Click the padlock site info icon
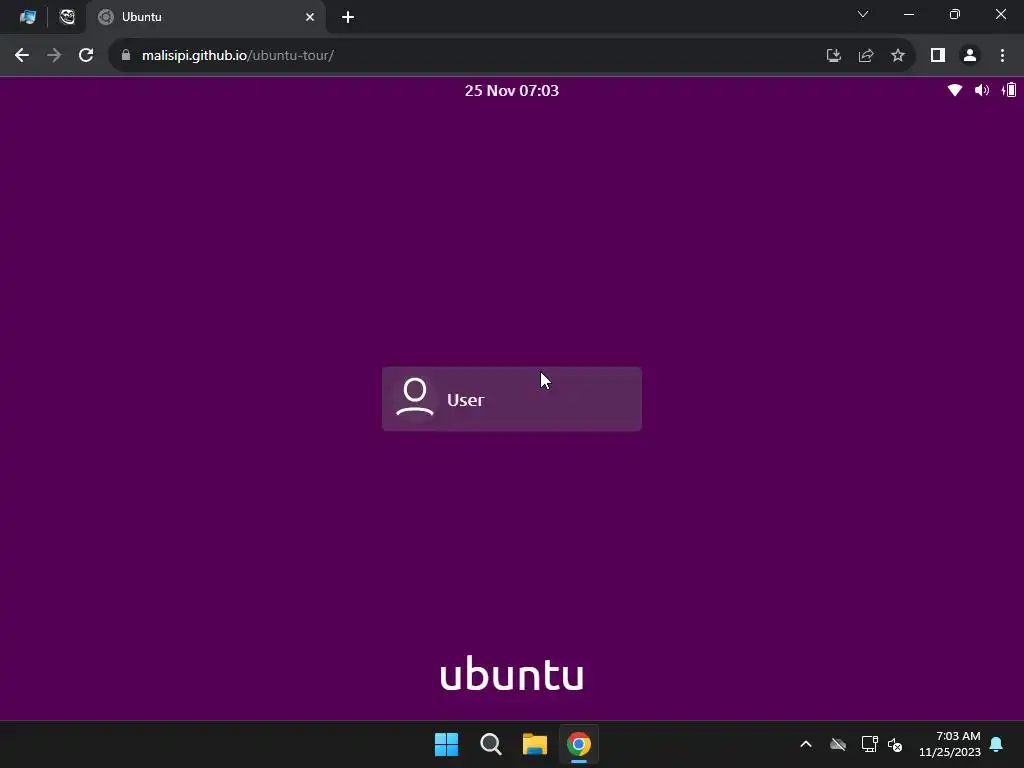 (x=126, y=55)
